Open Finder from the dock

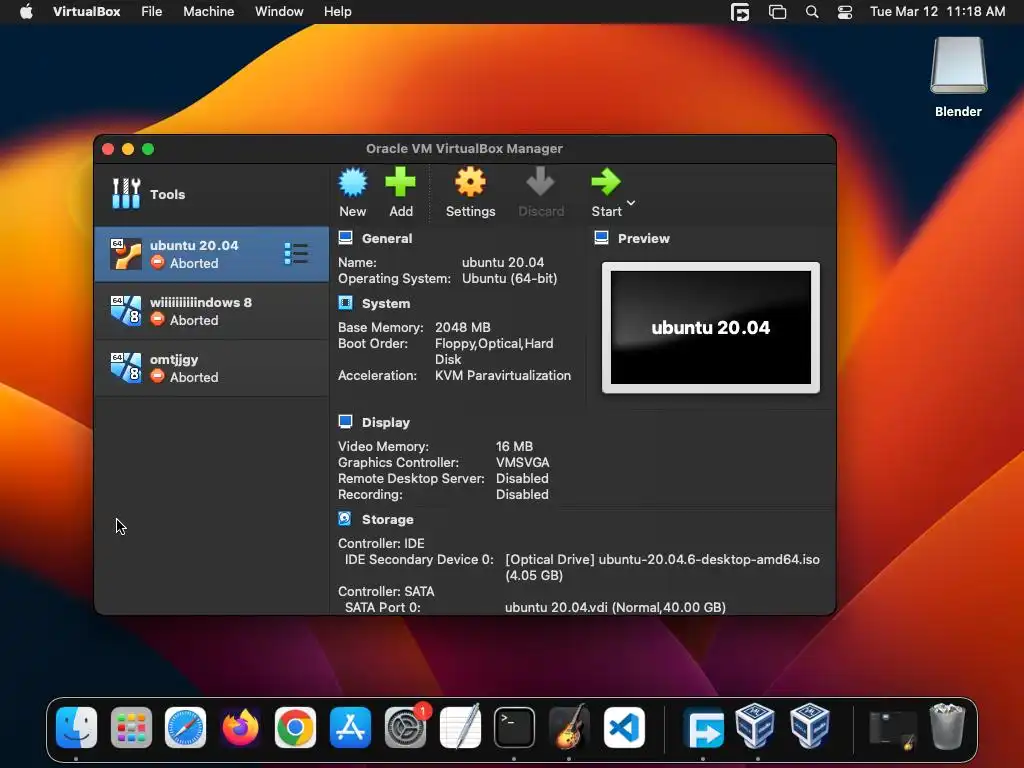(x=76, y=728)
